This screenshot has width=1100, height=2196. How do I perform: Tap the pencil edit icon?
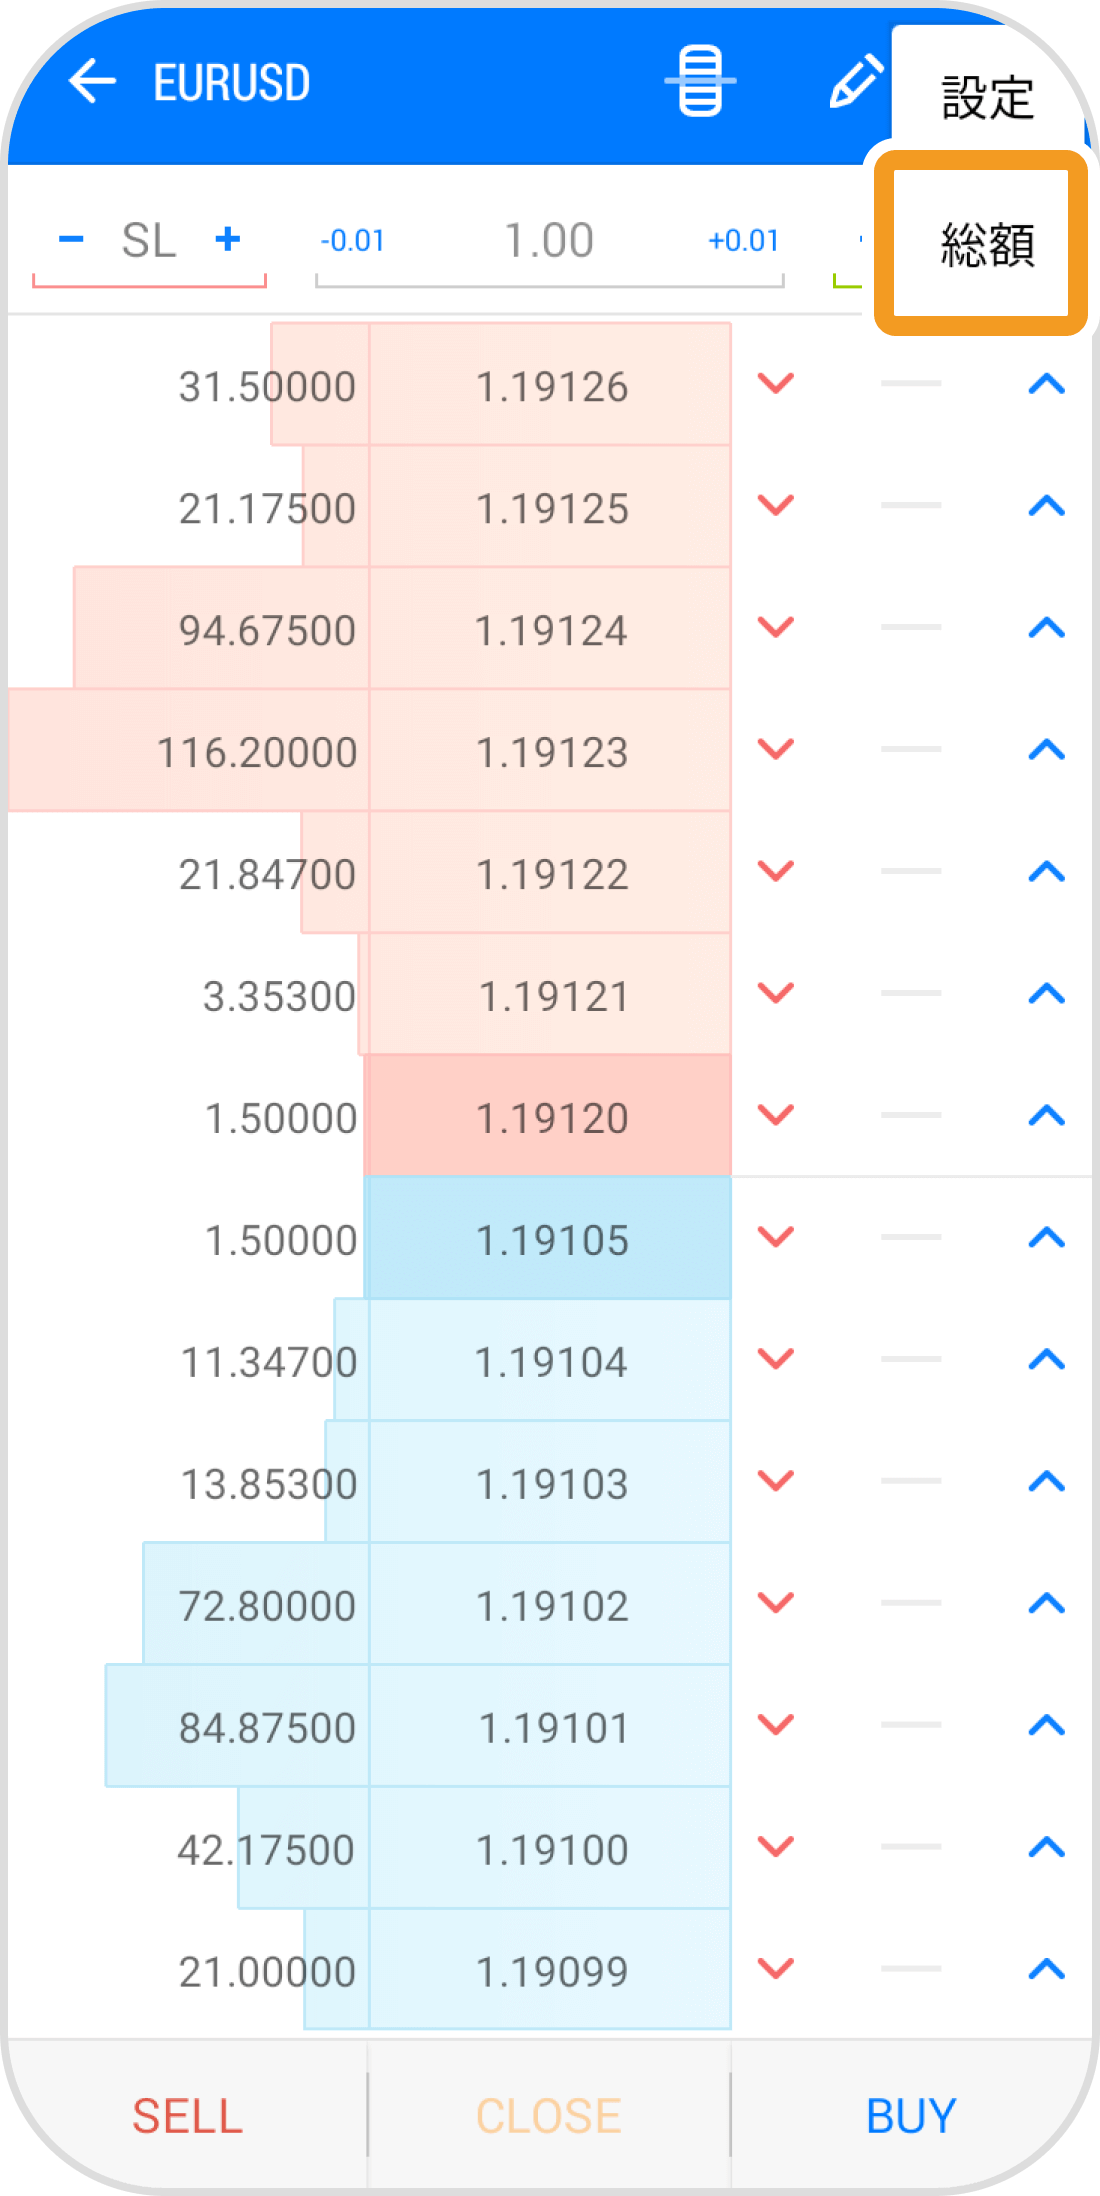pyautogui.click(x=855, y=82)
